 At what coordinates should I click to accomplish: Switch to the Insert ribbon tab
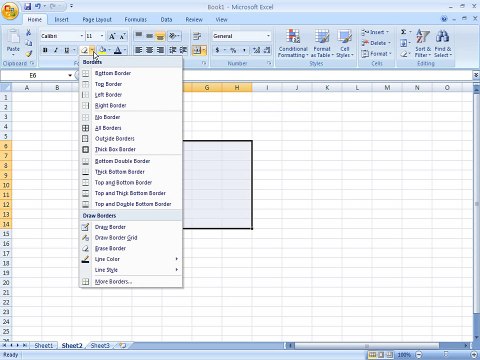click(x=61, y=20)
